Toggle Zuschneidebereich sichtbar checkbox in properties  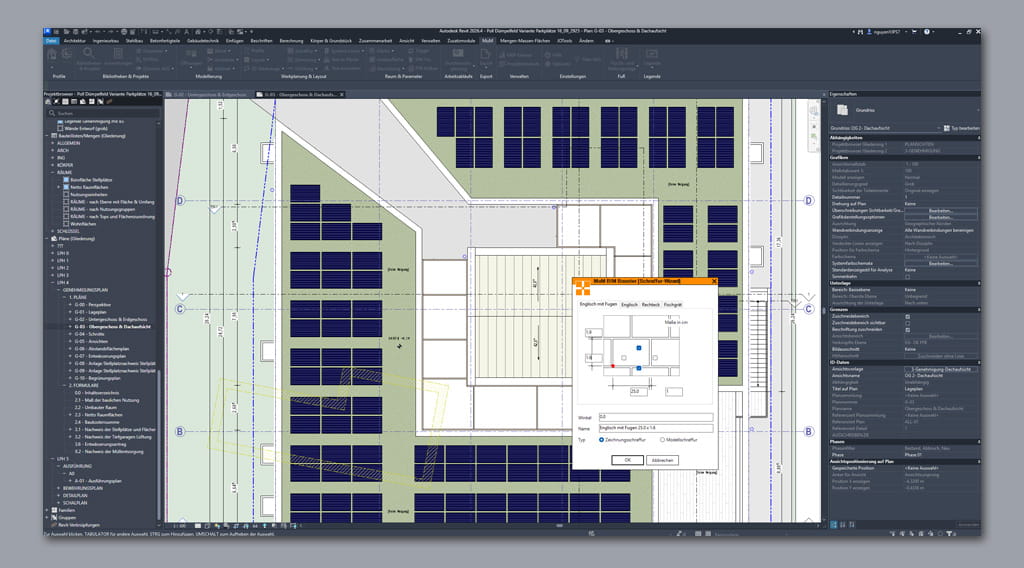click(x=907, y=323)
